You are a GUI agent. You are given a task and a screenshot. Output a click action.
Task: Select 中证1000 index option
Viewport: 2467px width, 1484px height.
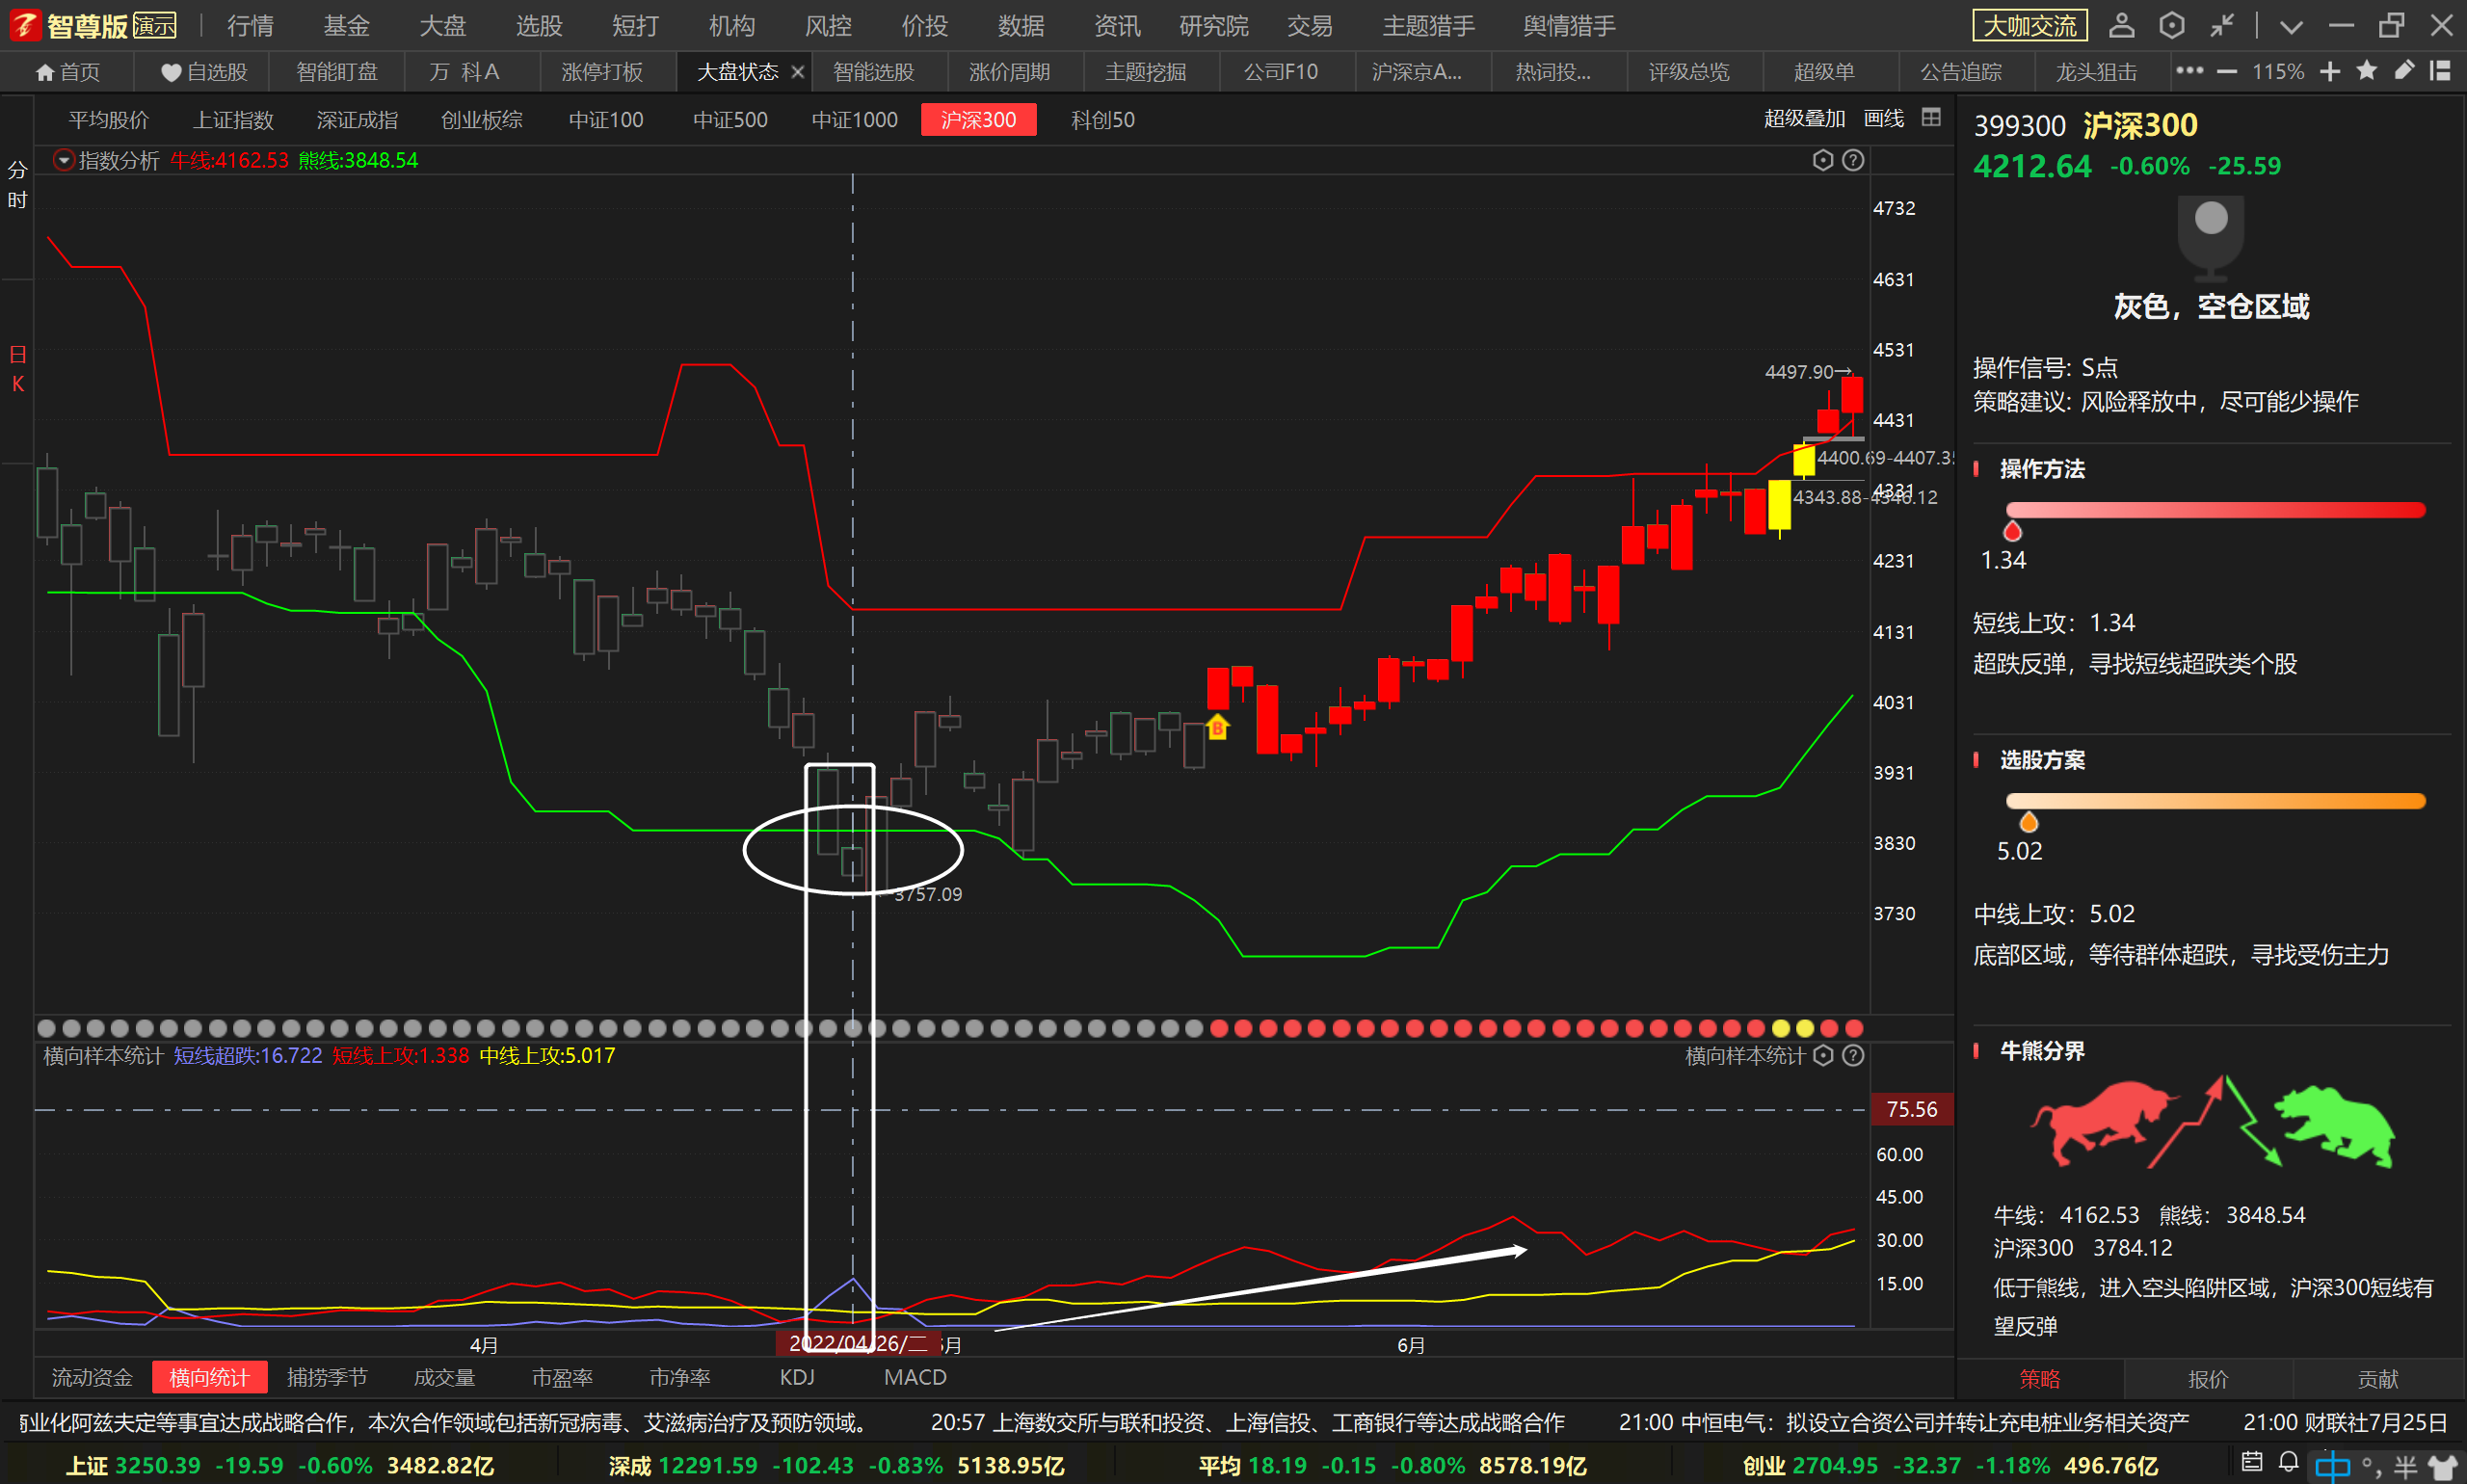tap(854, 120)
